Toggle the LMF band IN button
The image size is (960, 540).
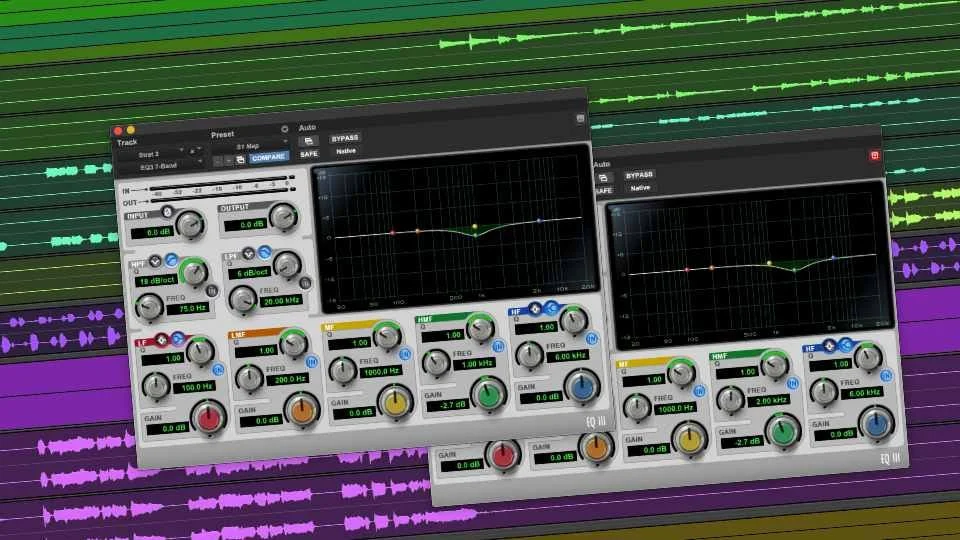point(311,362)
